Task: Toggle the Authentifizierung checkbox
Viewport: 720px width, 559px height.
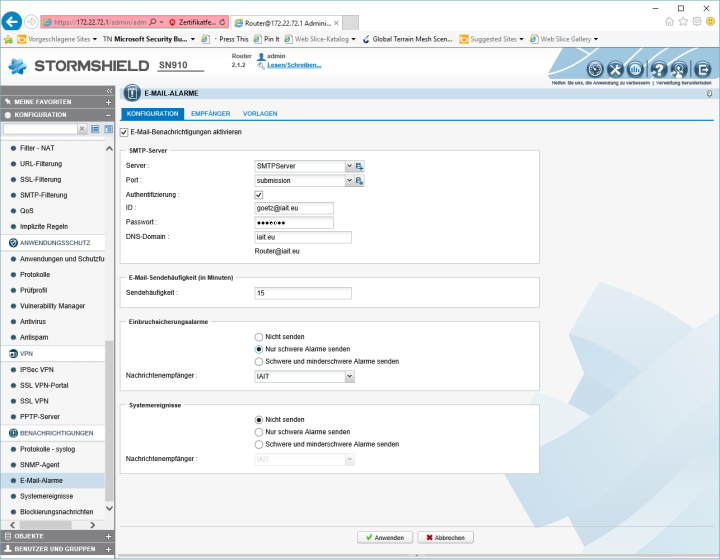Action: (259, 195)
